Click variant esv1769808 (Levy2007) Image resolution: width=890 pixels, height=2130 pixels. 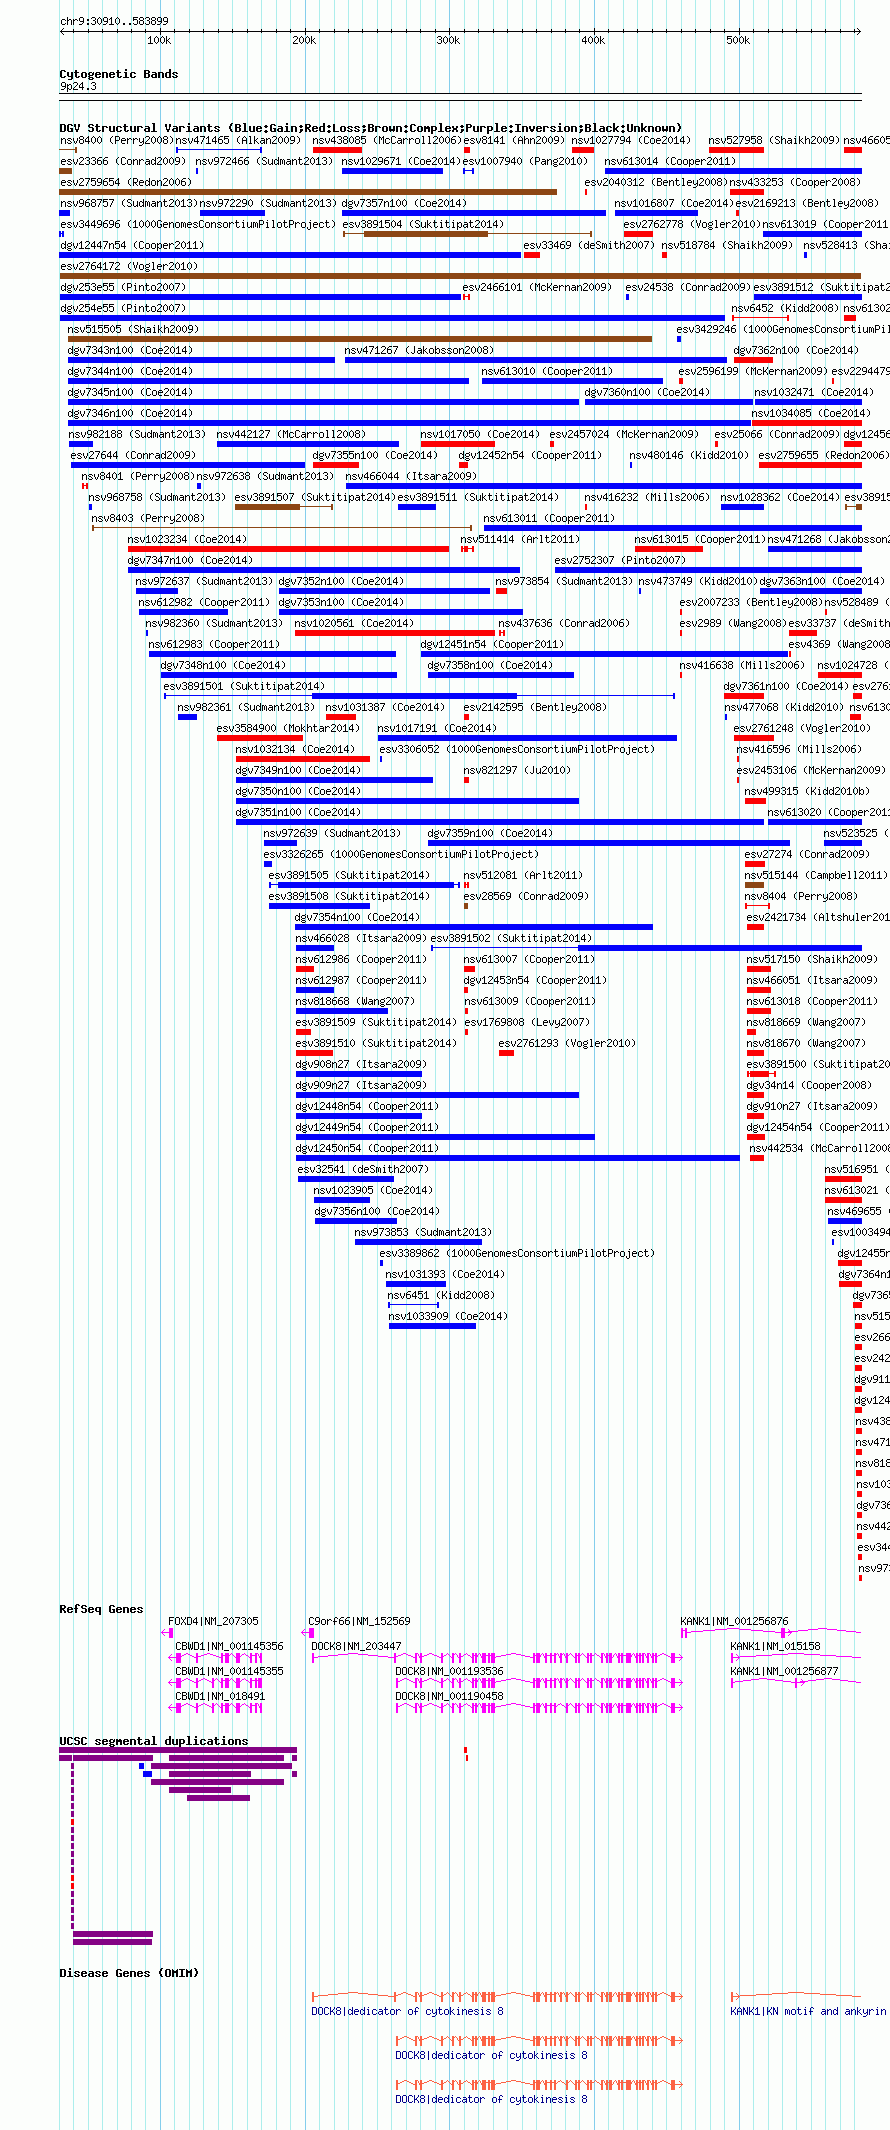pos(527,1022)
